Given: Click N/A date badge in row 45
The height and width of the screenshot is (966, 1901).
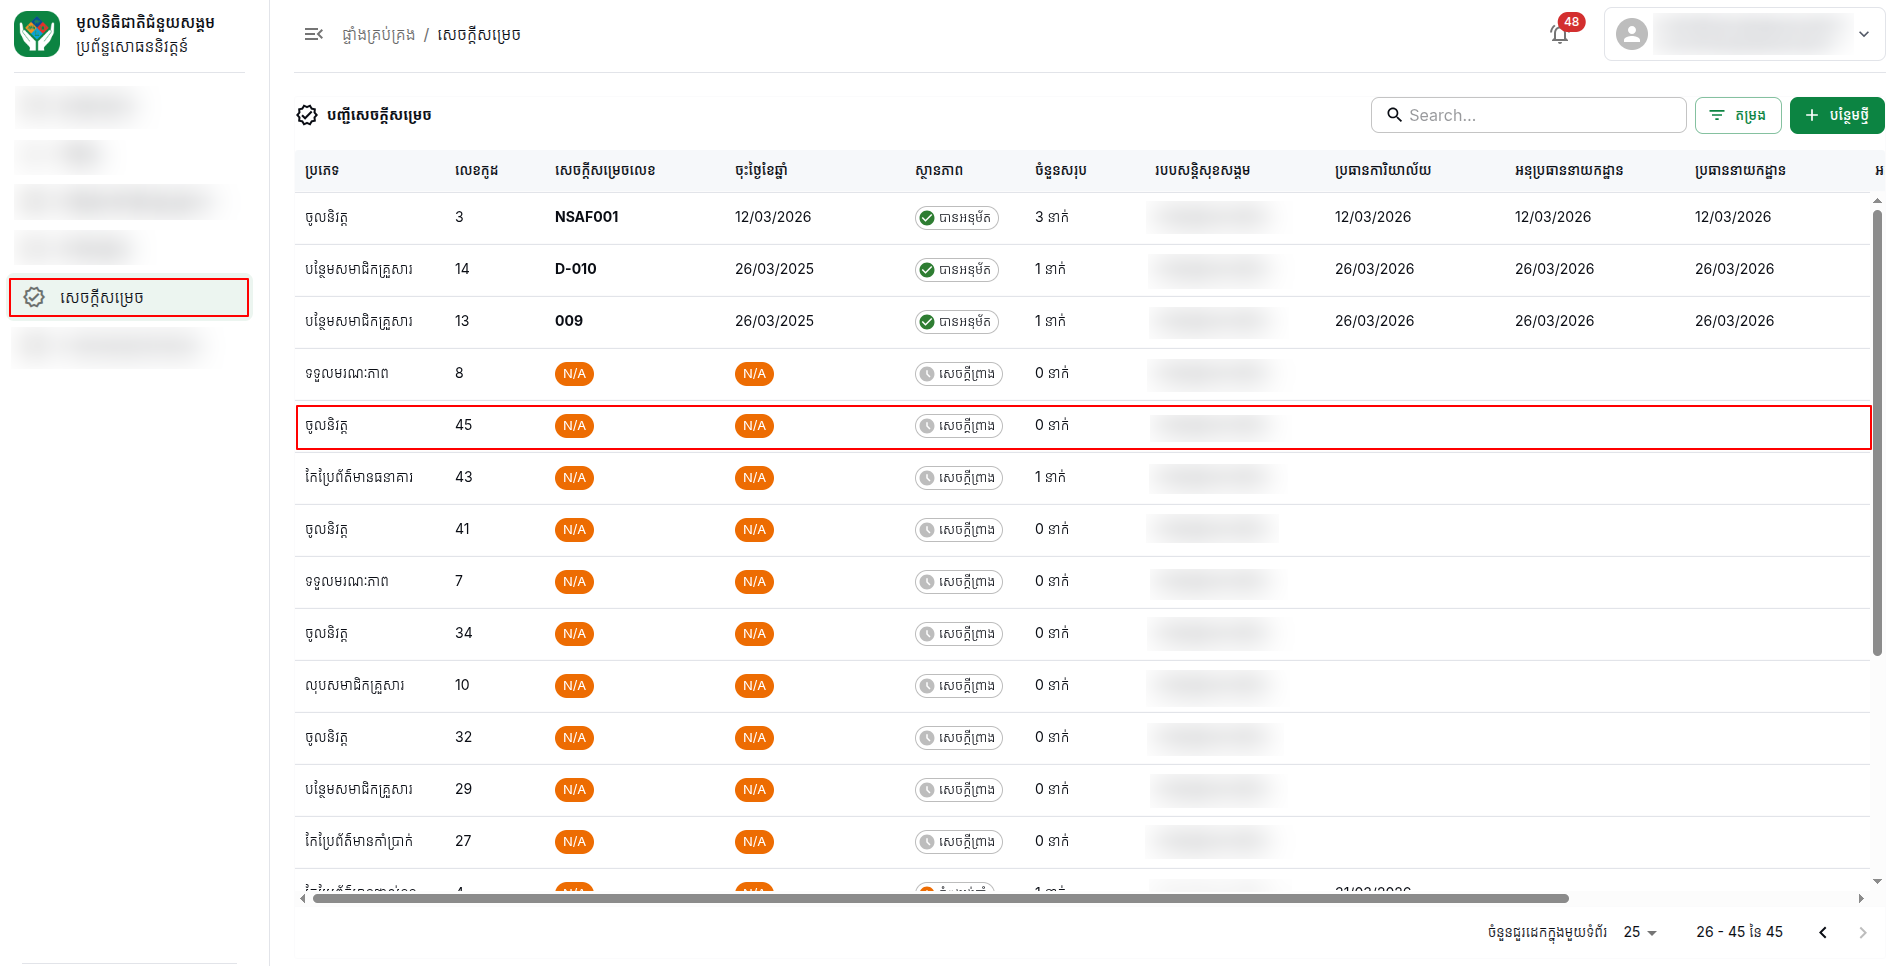Looking at the screenshot, I should coord(754,426).
